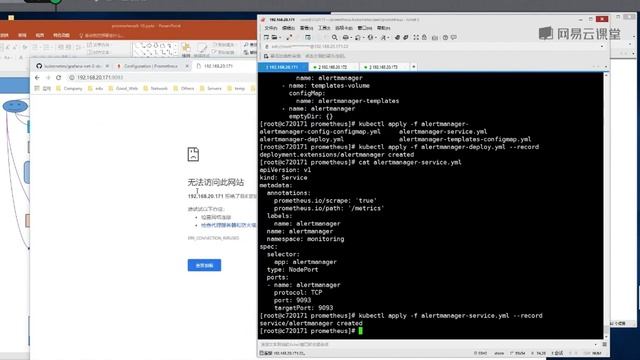Click the sad page error icon
The width and height of the screenshot is (640, 360).
[193, 154]
